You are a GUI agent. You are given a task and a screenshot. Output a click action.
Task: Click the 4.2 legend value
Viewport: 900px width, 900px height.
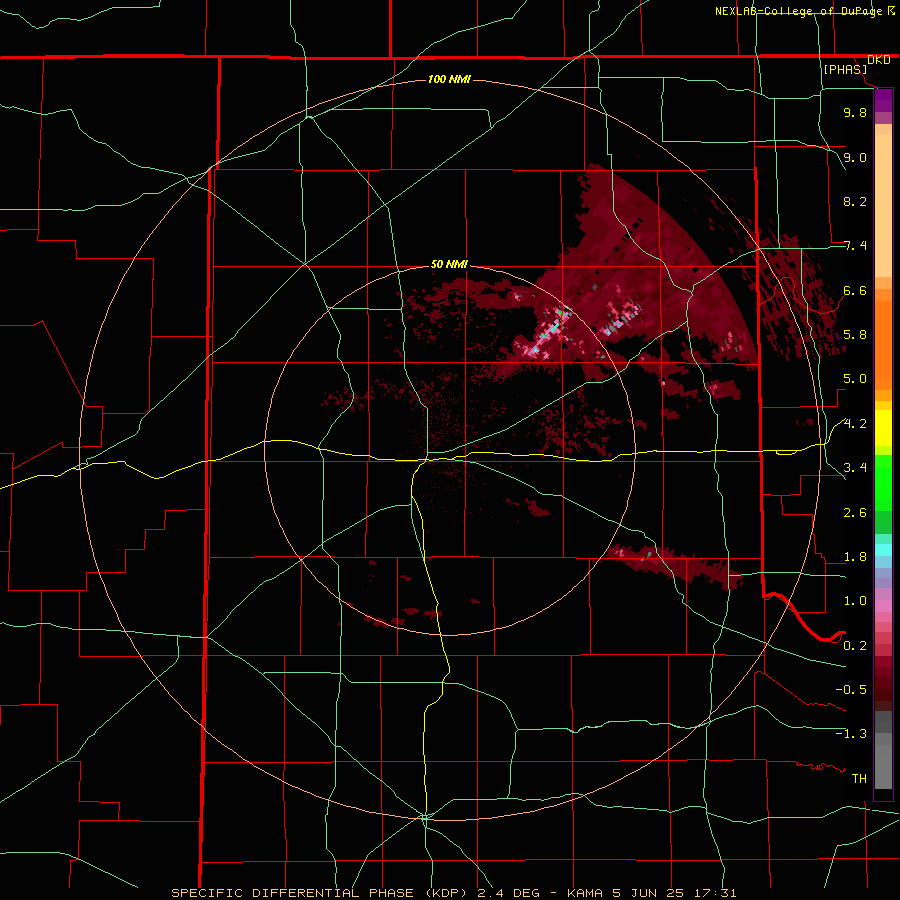pos(855,424)
